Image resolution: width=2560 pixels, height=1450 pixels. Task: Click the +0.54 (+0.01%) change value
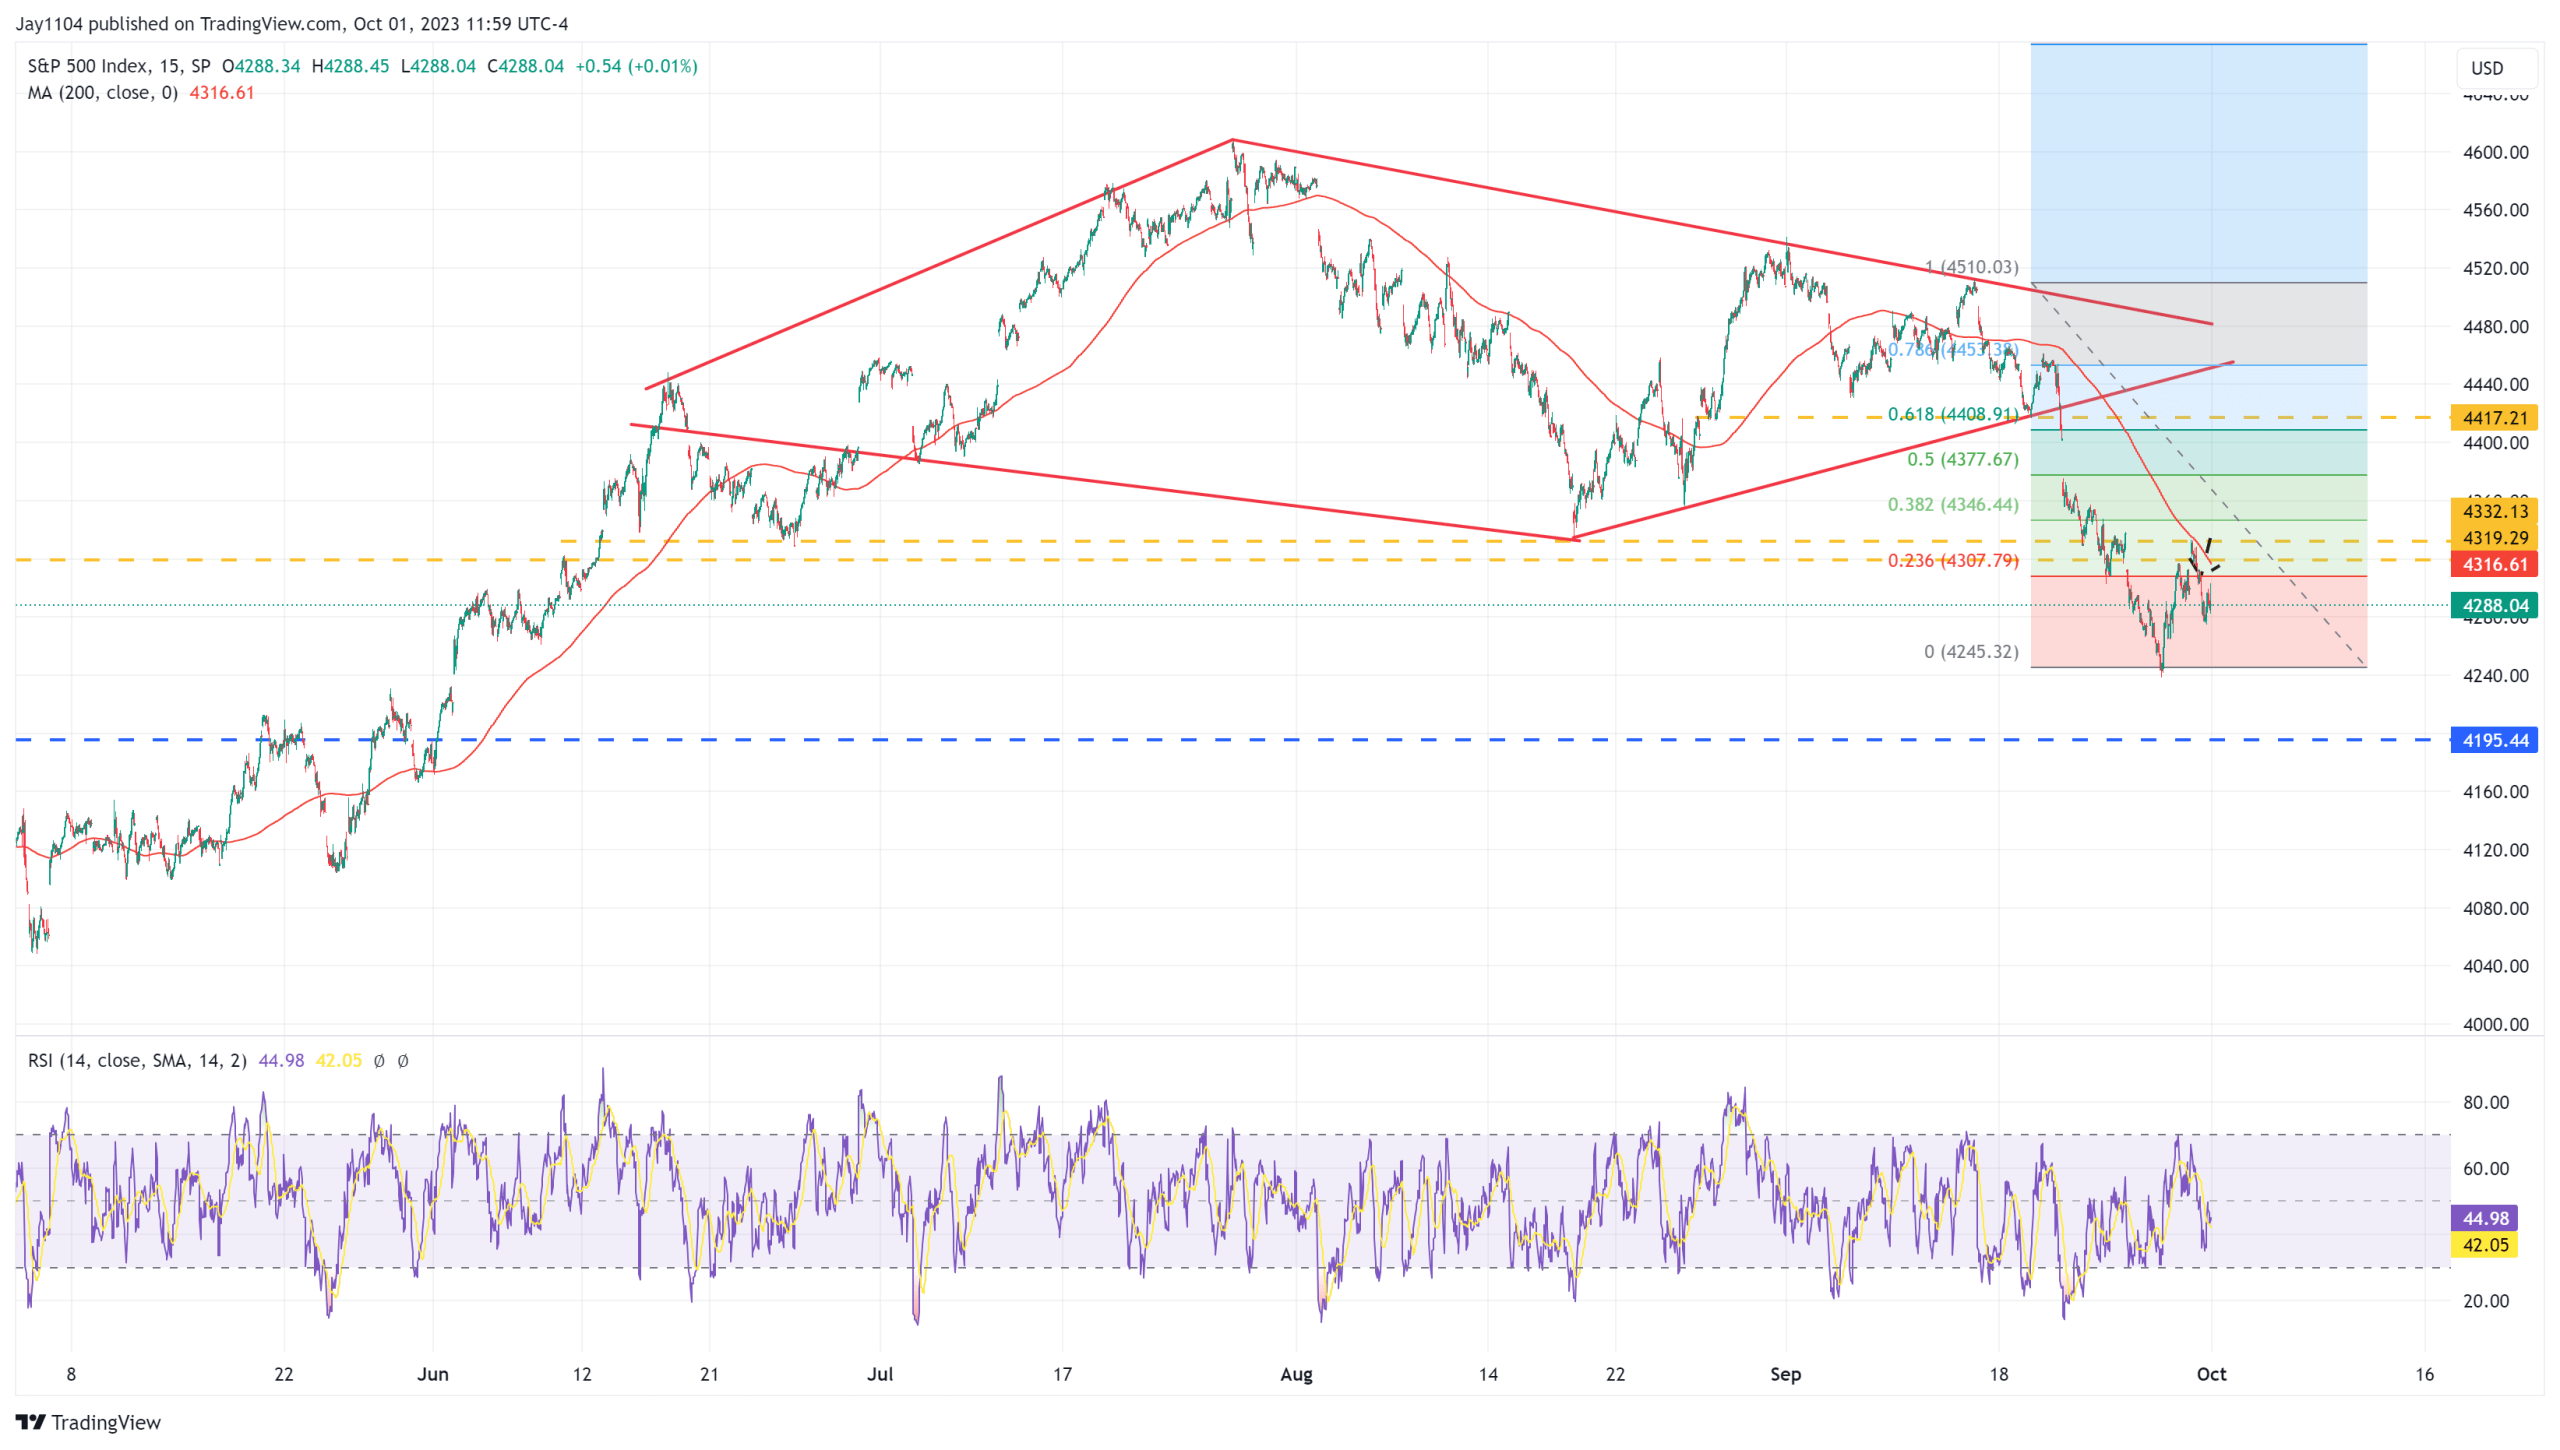(636, 66)
